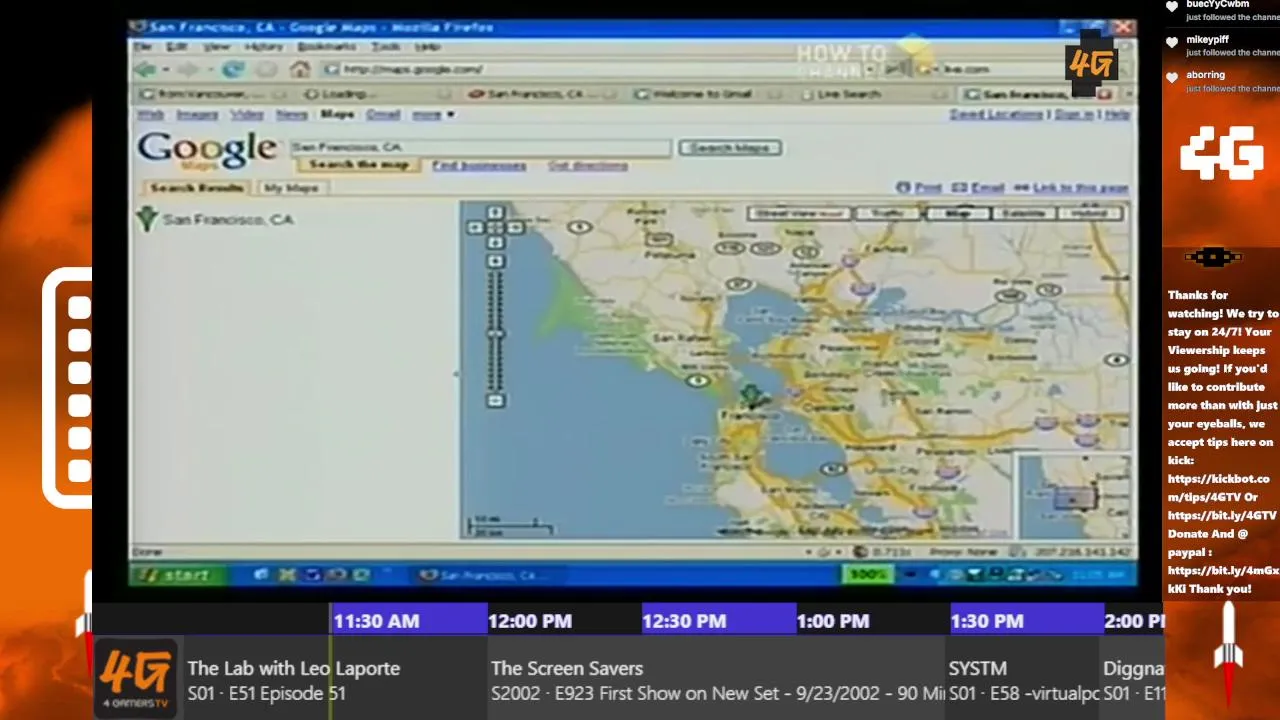Select The Screen Savers guide entry
This screenshot has width=1280, height=720.
[x=716, y=680]
